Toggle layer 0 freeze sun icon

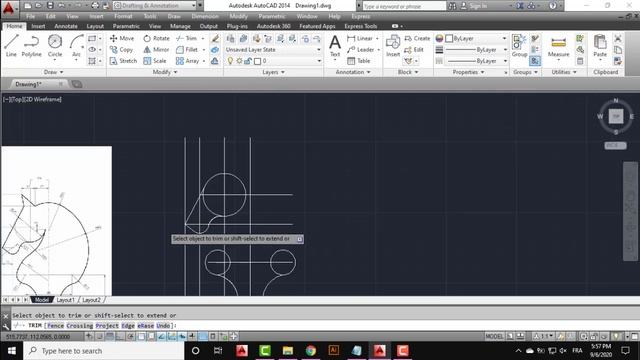239,61
